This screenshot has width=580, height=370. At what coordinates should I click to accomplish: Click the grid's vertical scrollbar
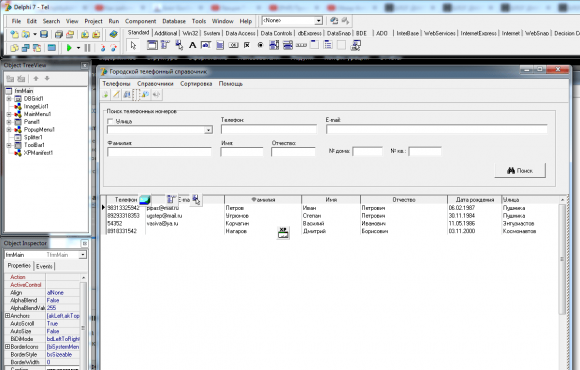(562, 259)
